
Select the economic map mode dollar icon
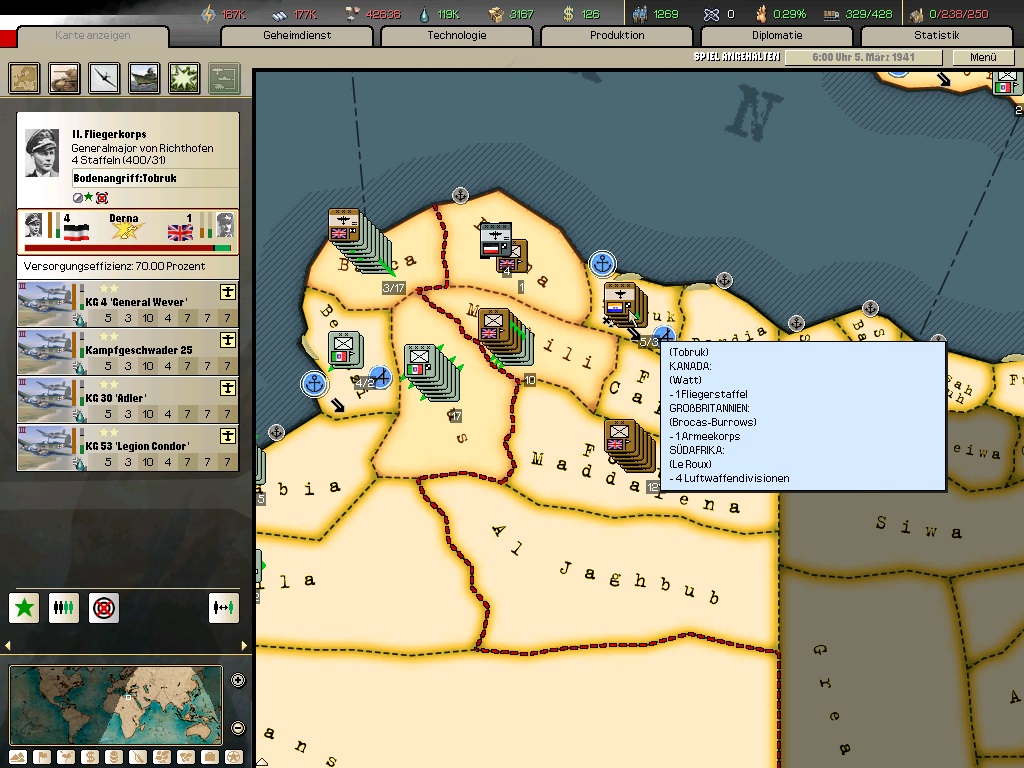(x=89, y=757)
